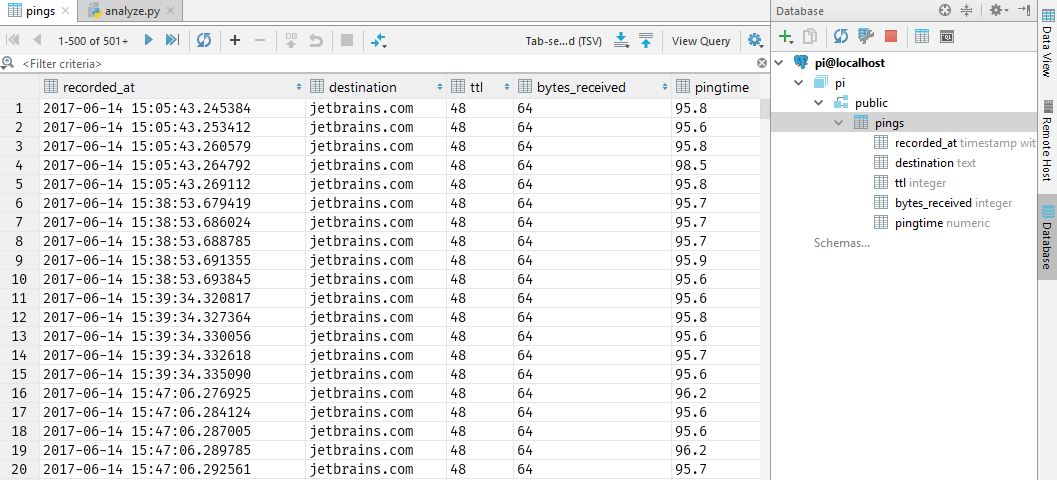The height and width of the screenshot is (480, 1057).
Task: Open the Remote Host side tab
Action: tap(1047, 141)
